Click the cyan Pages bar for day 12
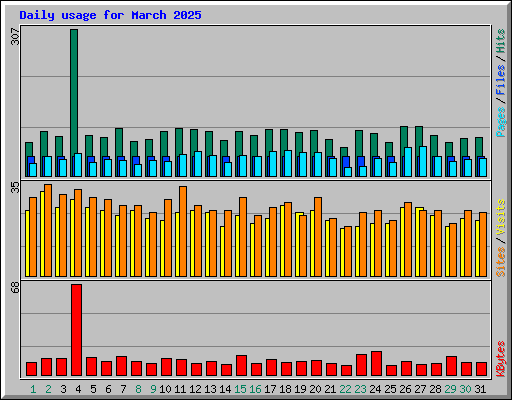 click(x=198, y=164)
